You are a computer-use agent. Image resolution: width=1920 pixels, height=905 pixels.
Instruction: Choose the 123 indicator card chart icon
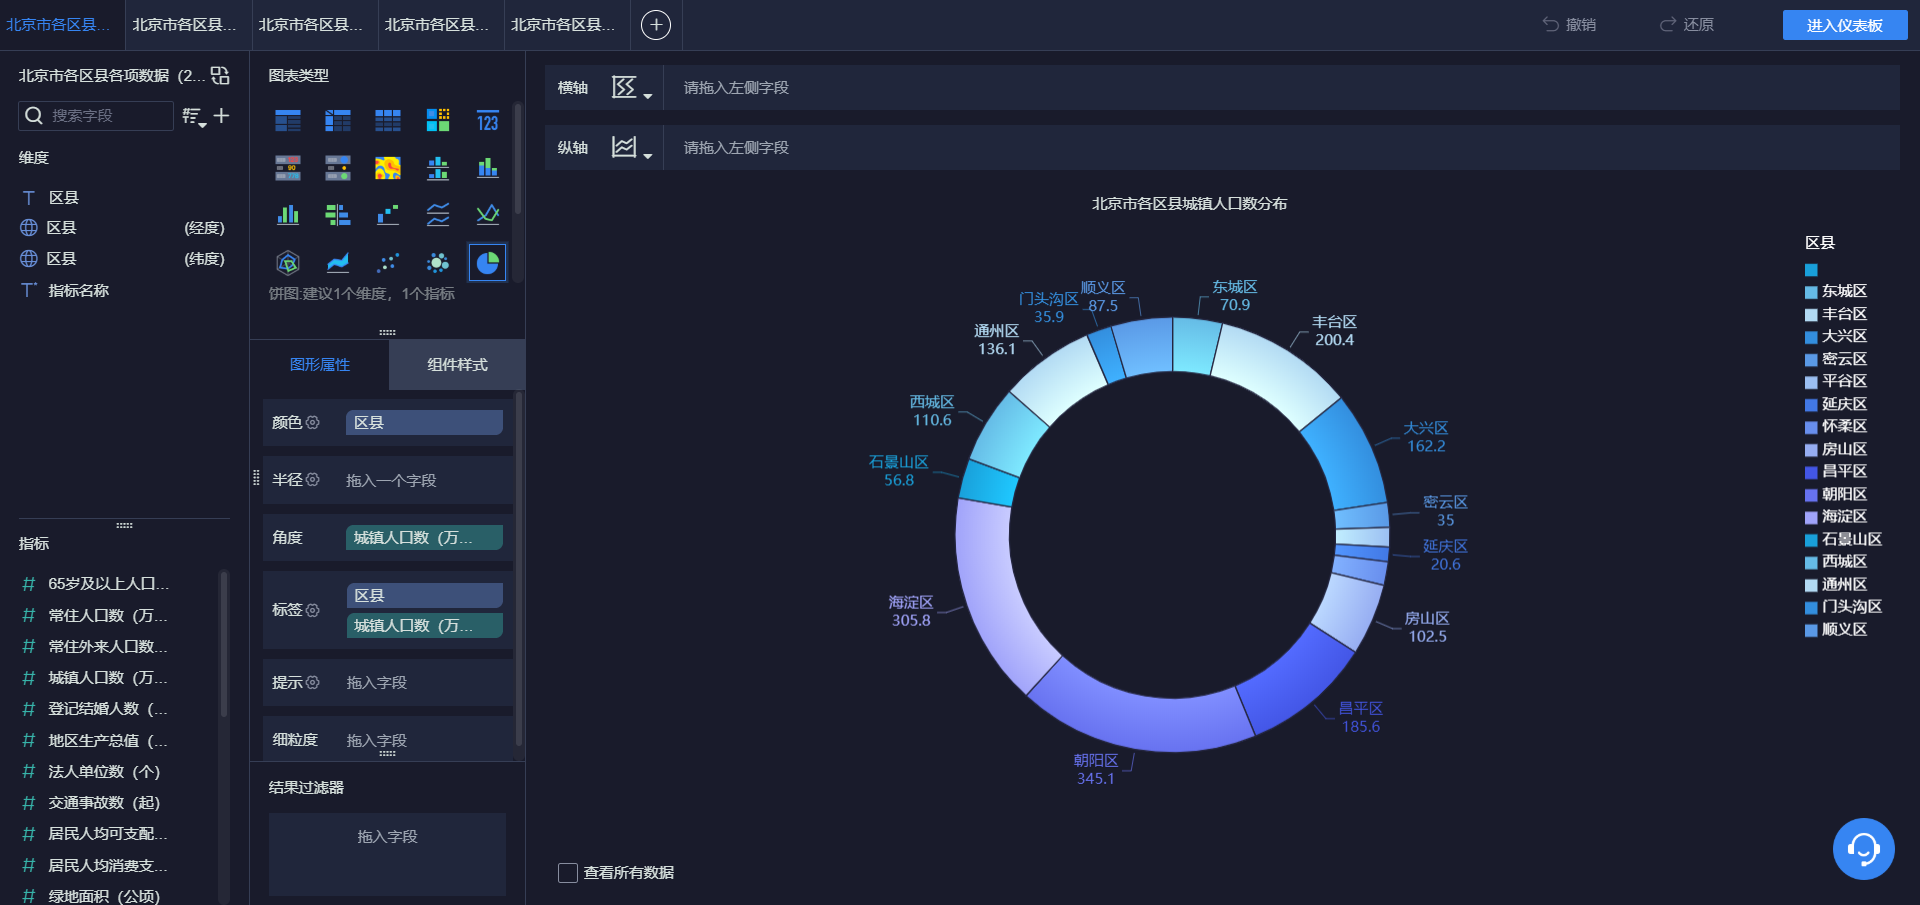(x=487, y=121)
